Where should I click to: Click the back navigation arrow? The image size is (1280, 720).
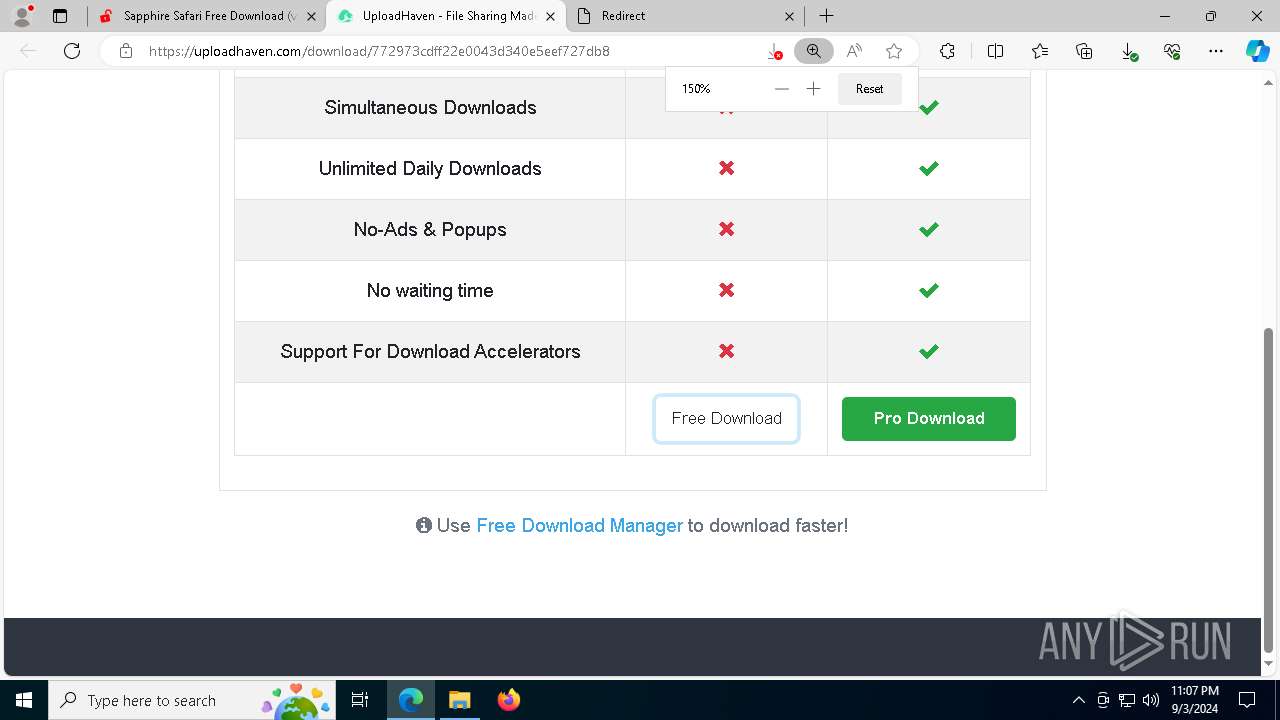28,51
